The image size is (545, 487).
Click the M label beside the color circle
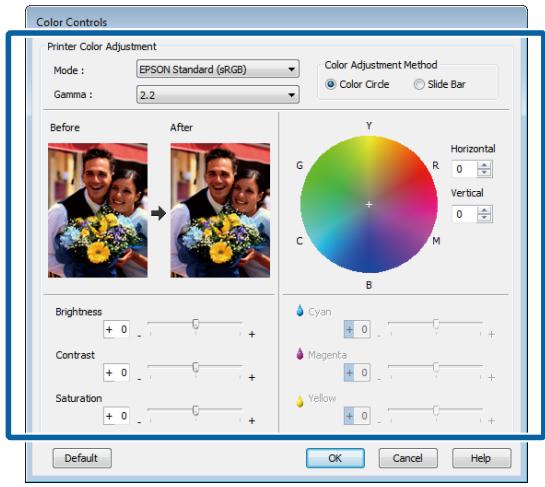tap(436, 241)
